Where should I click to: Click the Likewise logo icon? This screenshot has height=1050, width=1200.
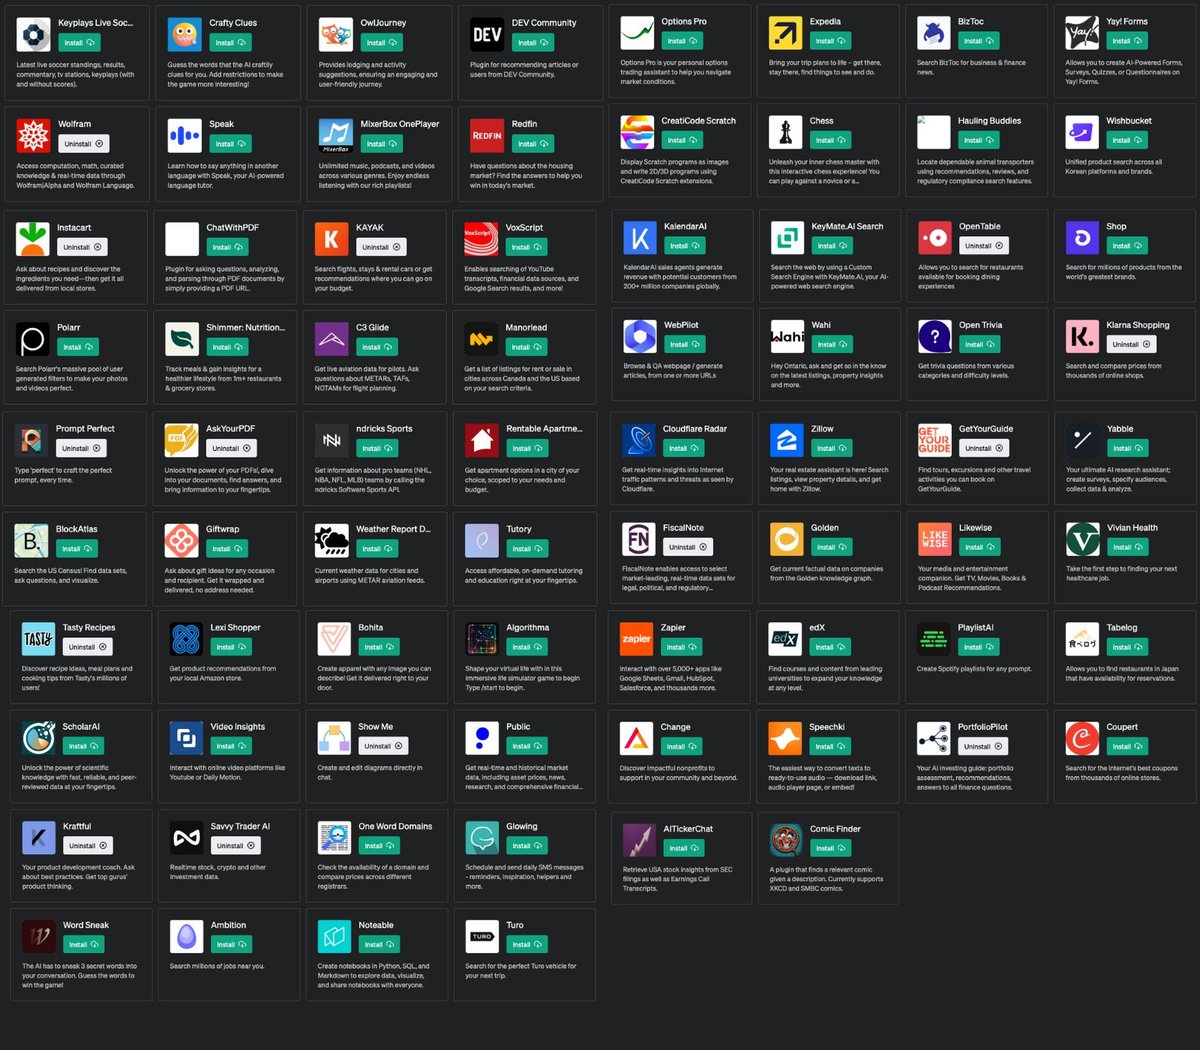935,539
